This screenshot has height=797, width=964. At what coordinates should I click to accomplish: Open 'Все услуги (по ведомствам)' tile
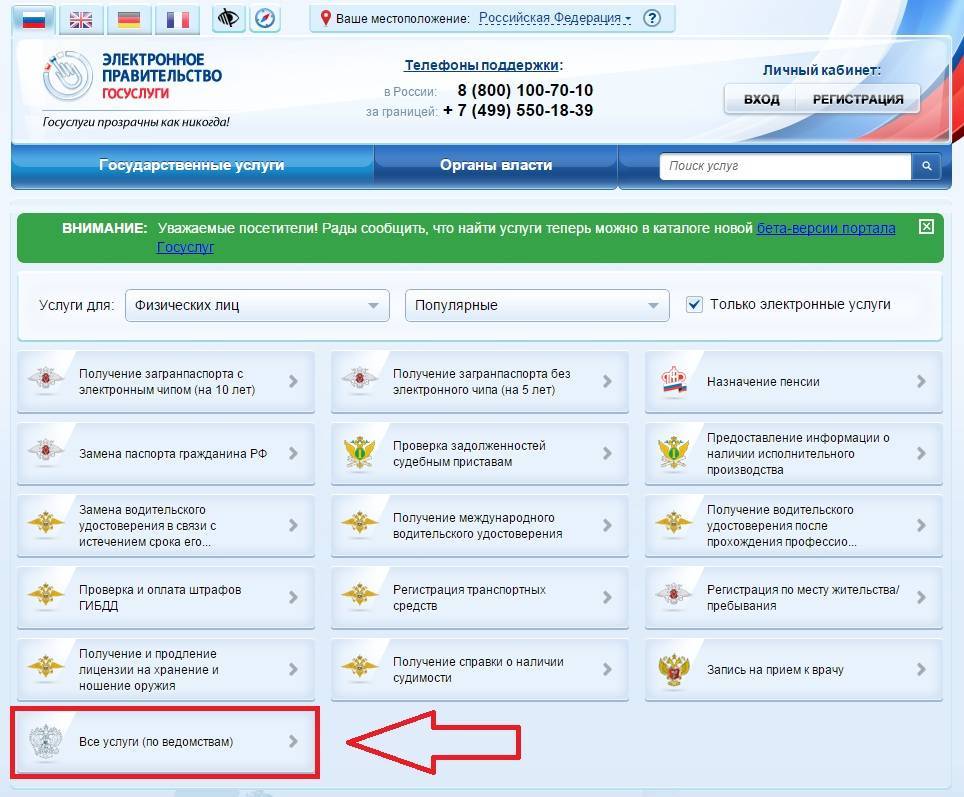[165, 741]
